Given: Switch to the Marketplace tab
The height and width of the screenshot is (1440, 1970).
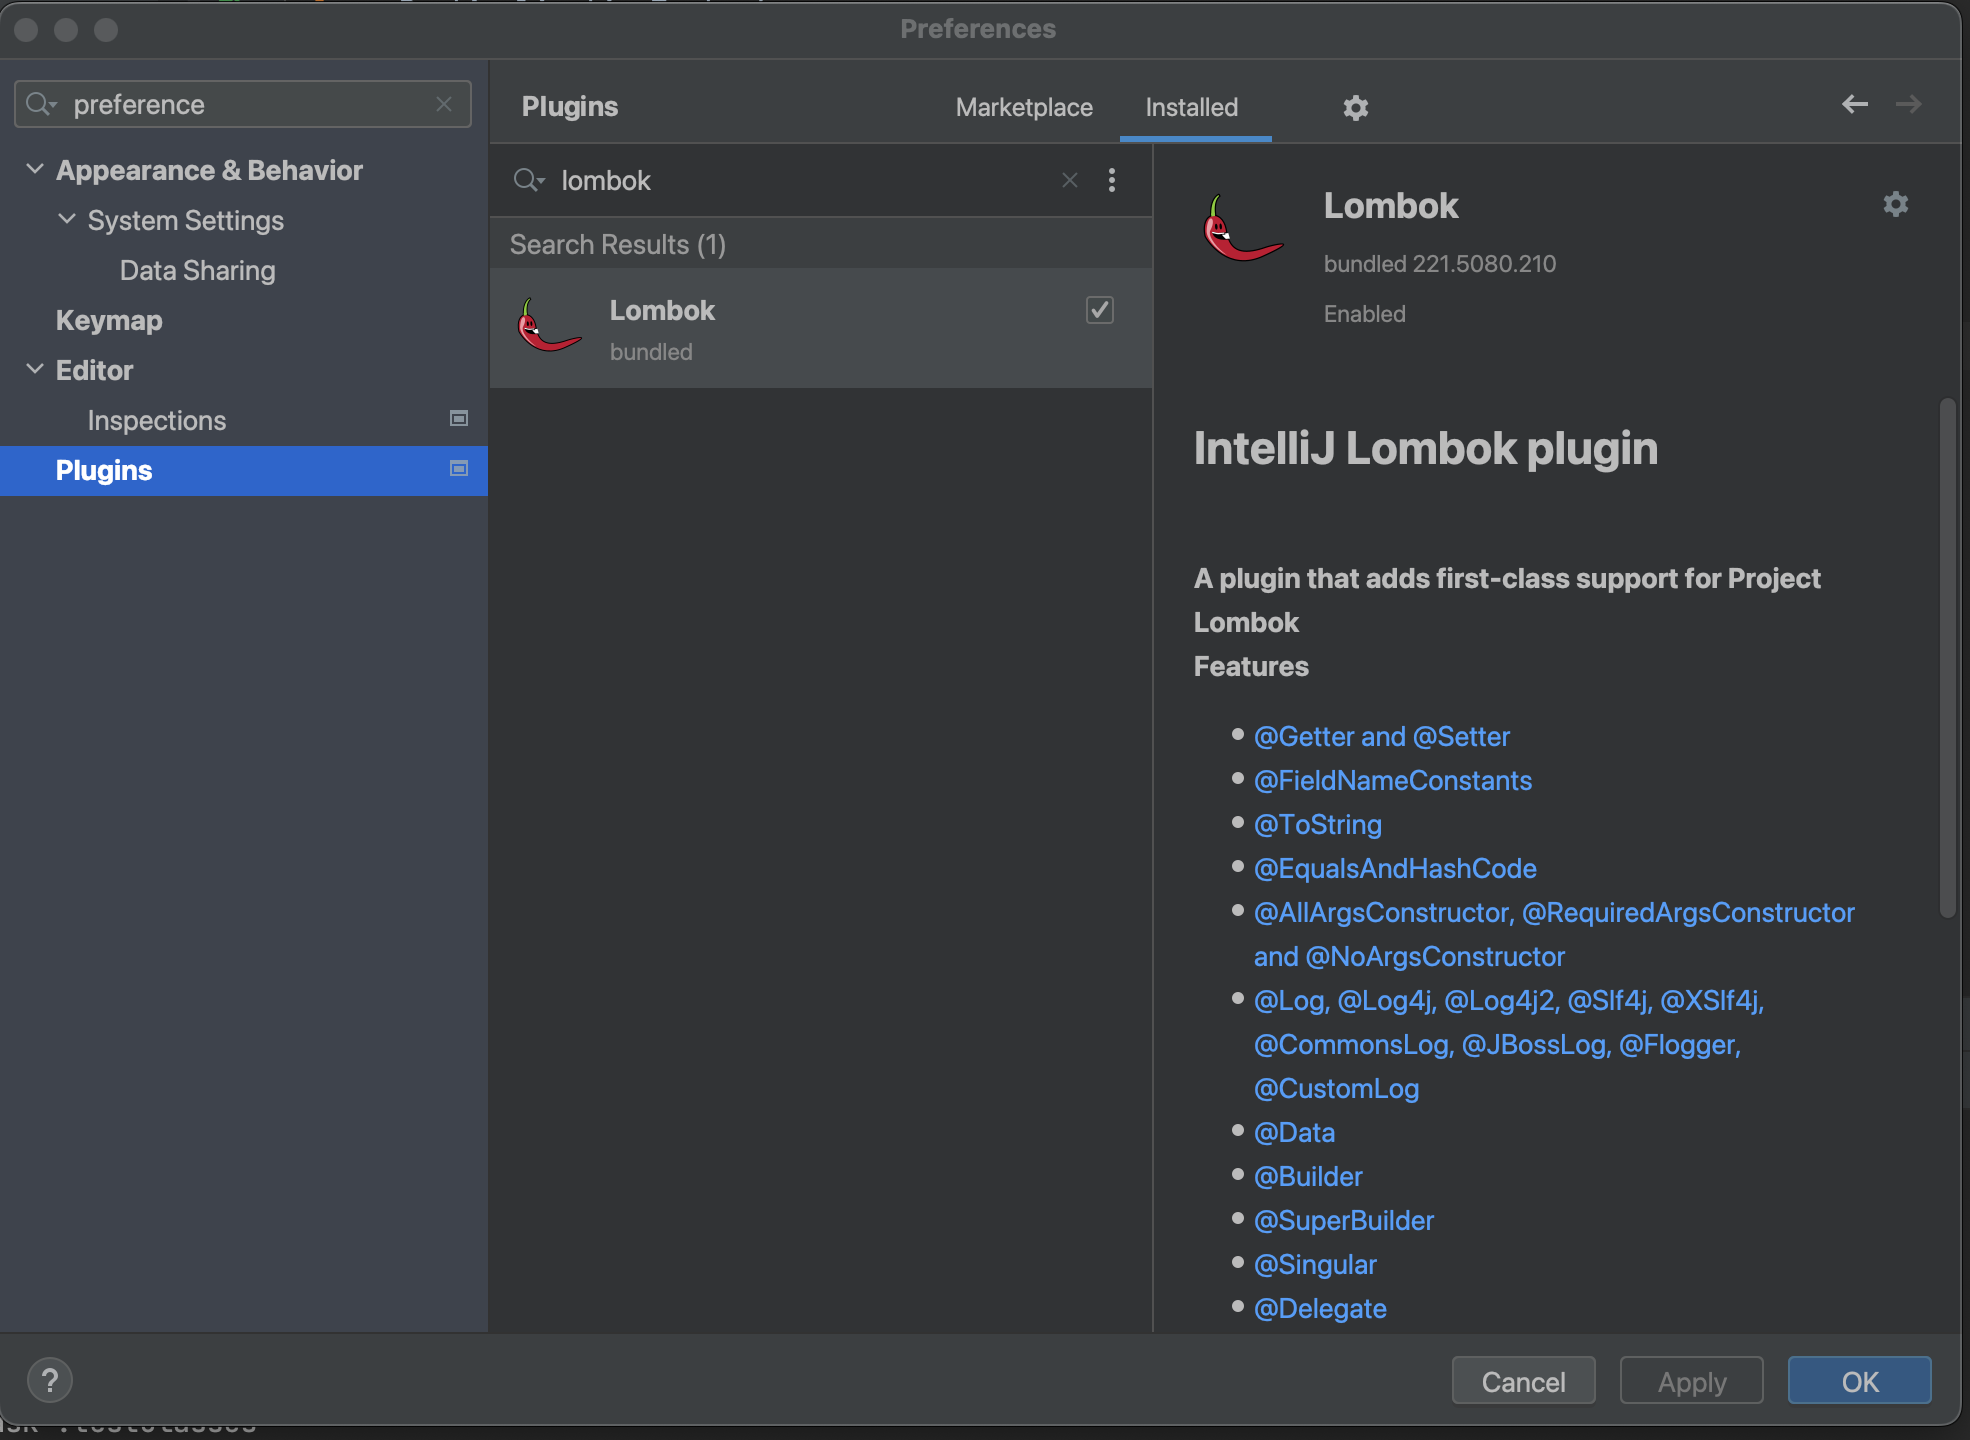Looking at the screenshot, I should pyautogui.click(x=1024, y=107).
